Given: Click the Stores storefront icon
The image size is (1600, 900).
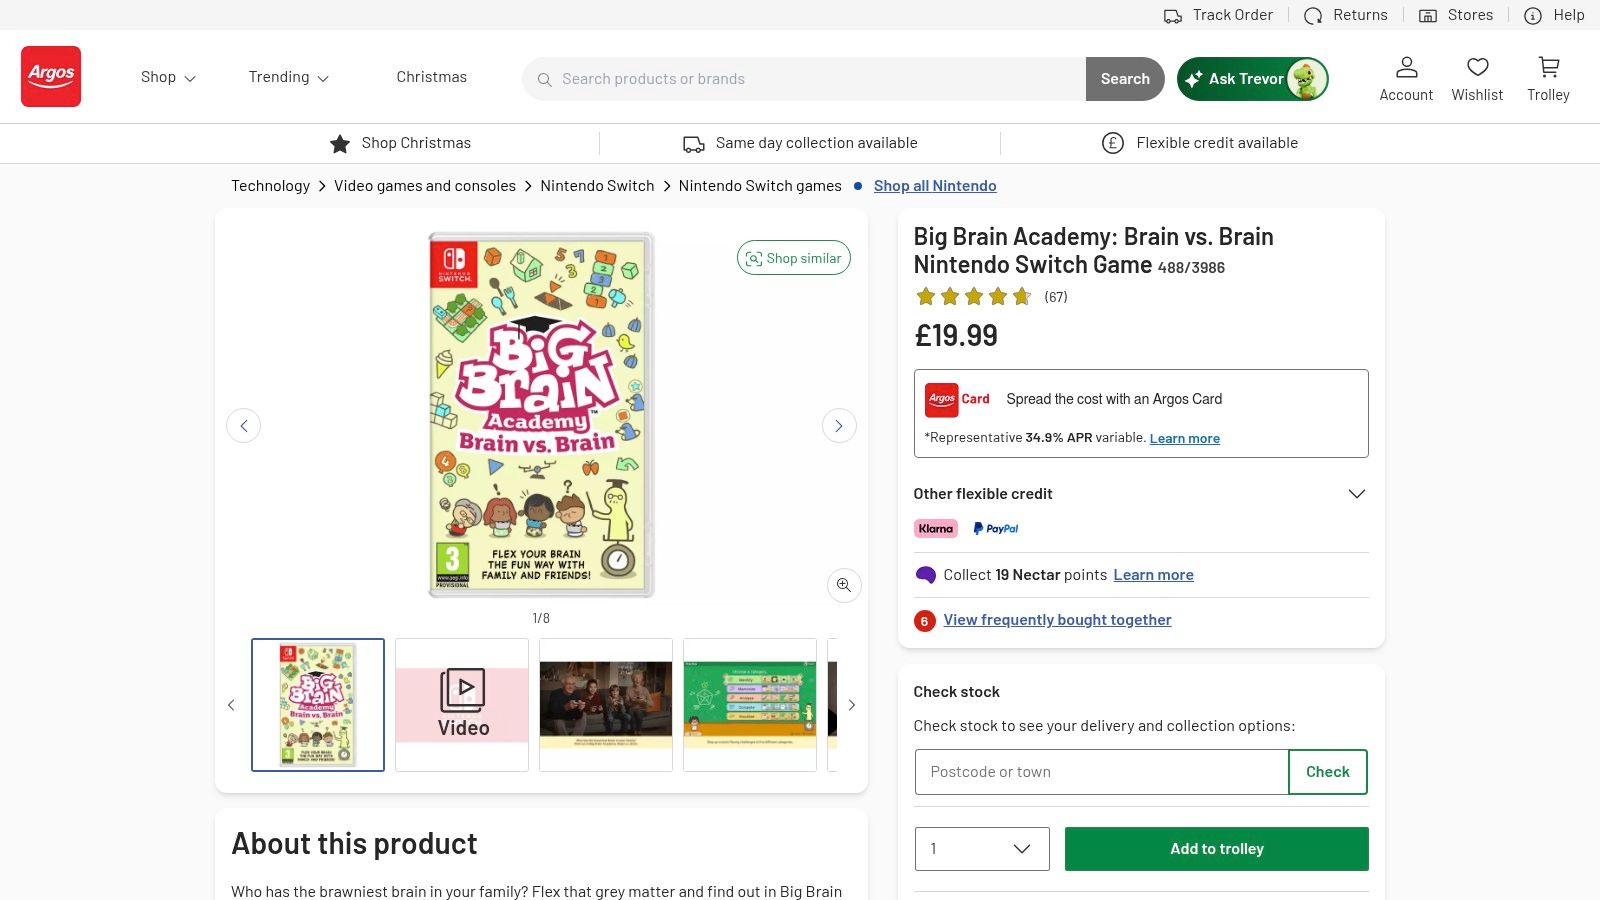Looking at the screenshot, I should coord(1428,15).
